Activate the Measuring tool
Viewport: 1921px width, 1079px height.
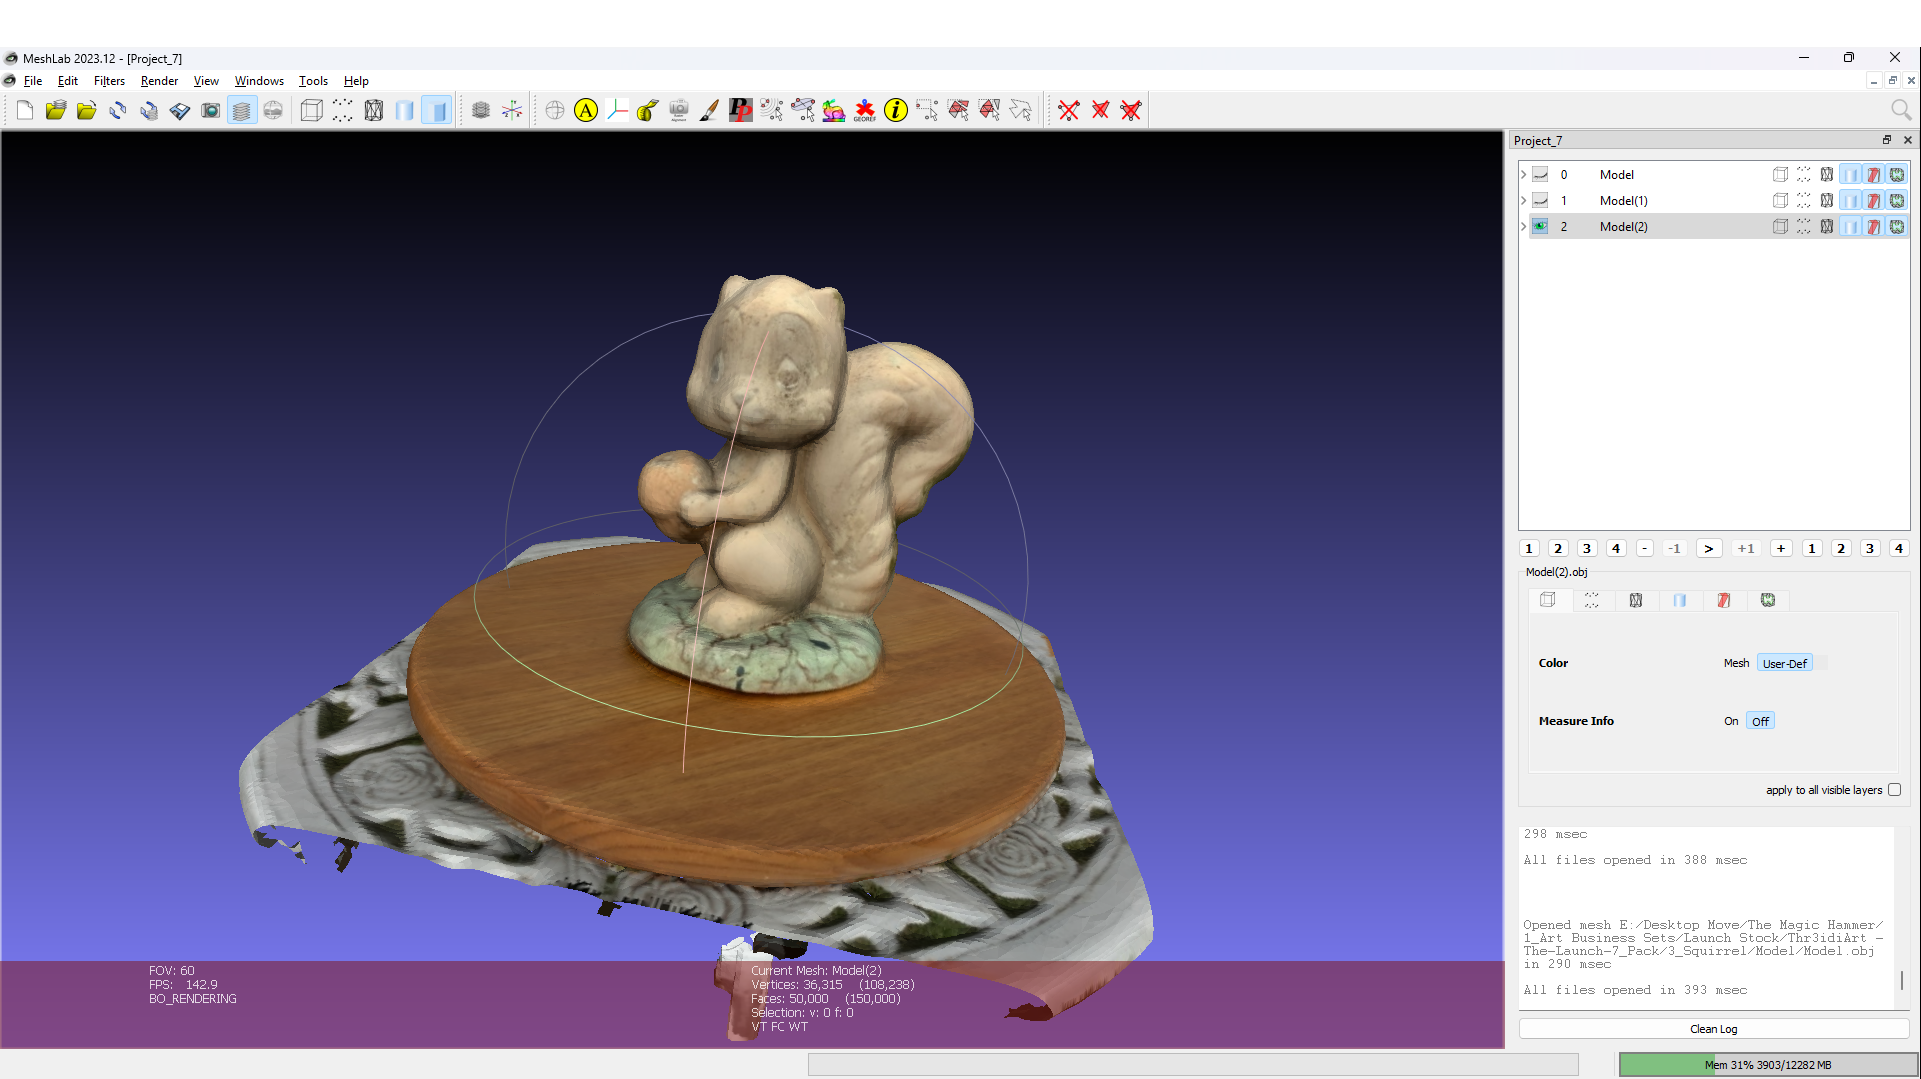point(647,110)
